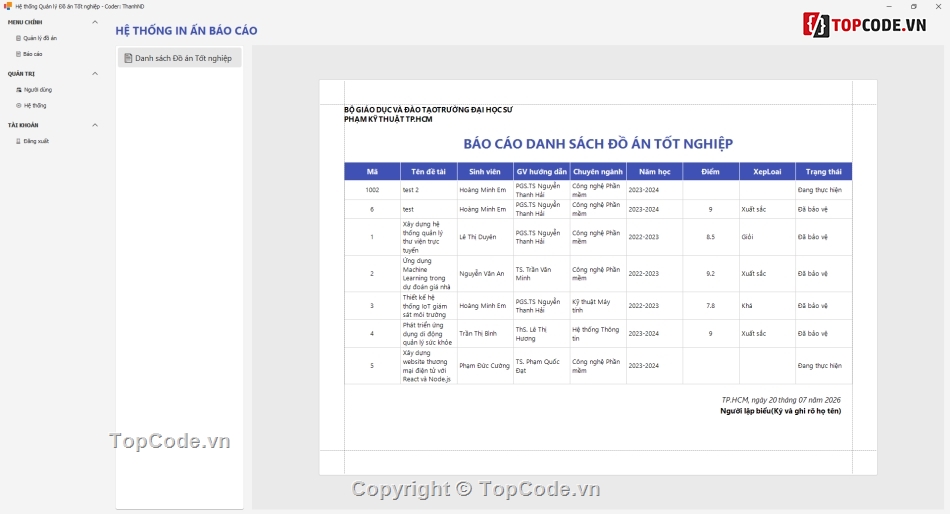The width and height of the screenshot is (950, 514).
Task: Click the app icon in the title bar
Action: (x=8, y=6)
